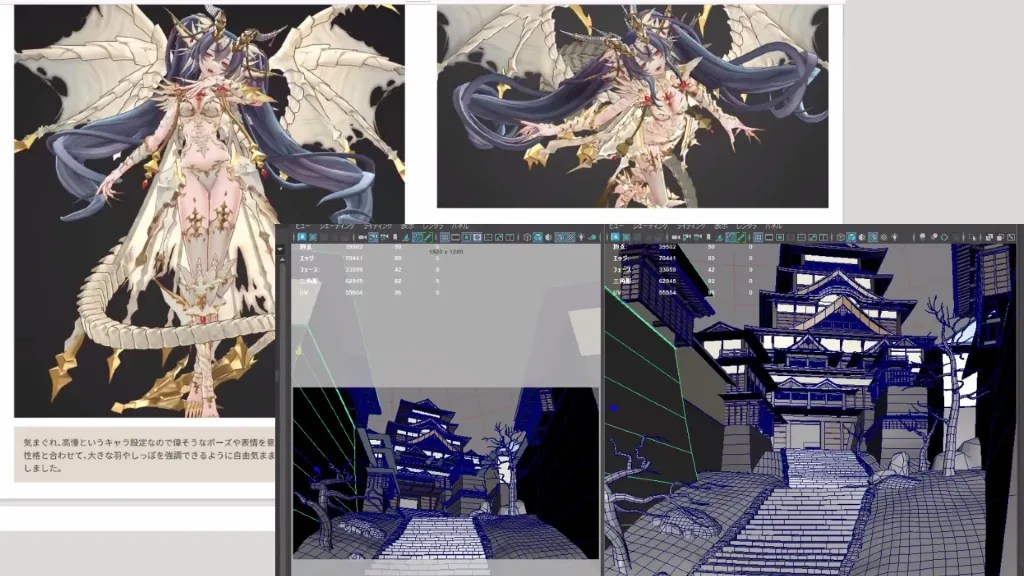Click the light bulb icon in left viewport
This screenshot has width=1024, height=576.
581,237
